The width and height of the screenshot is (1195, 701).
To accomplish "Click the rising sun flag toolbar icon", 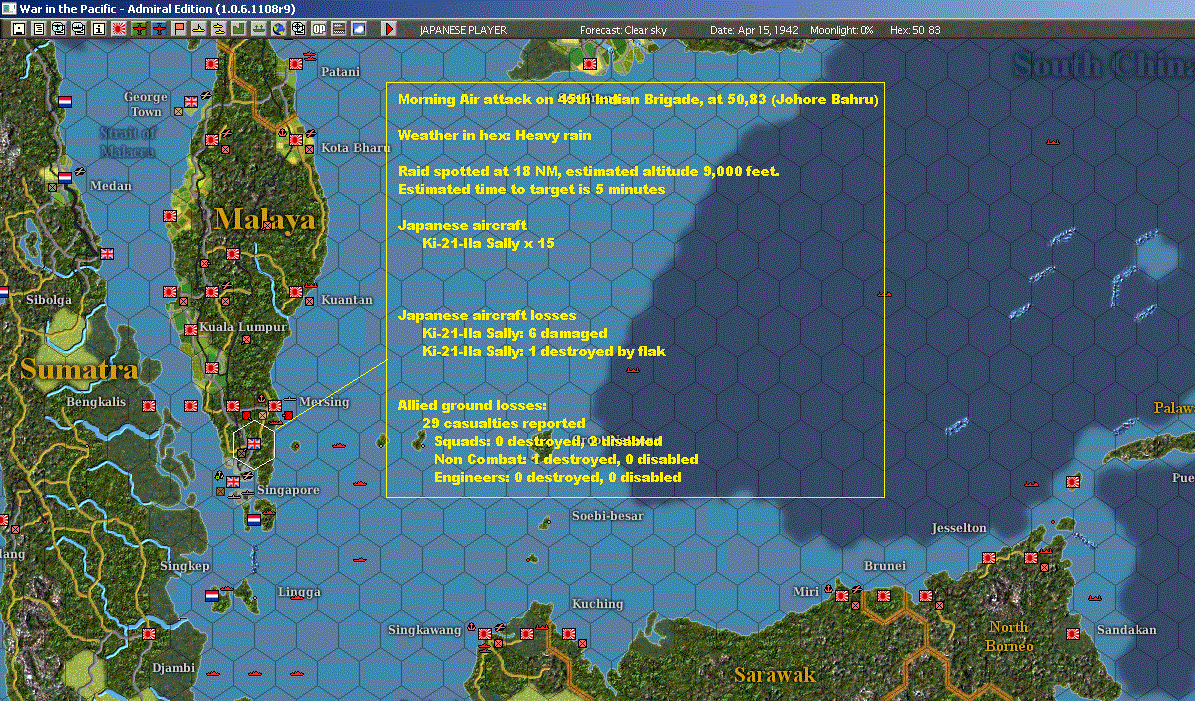I will pos(119,29).
